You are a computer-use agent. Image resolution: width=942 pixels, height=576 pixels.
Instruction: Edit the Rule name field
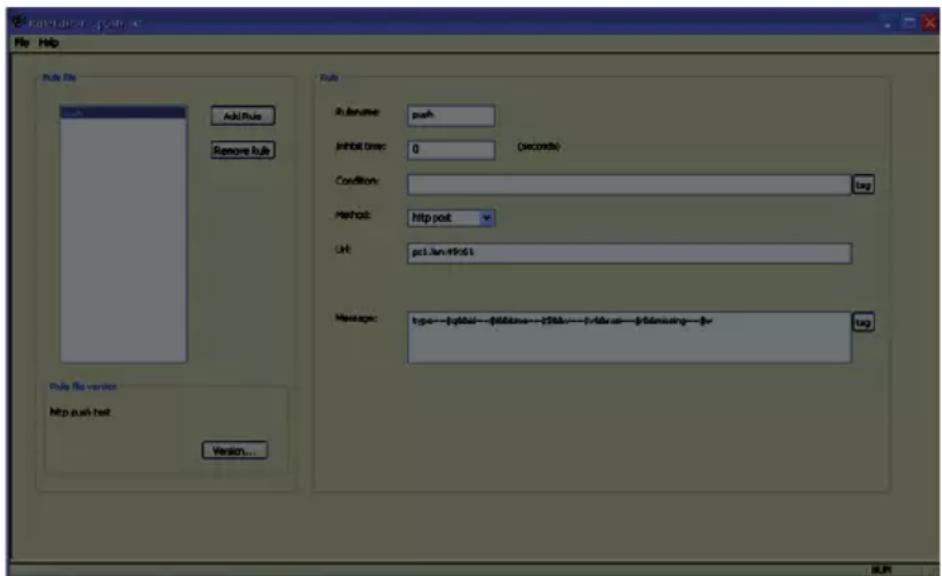click(451, 115)
